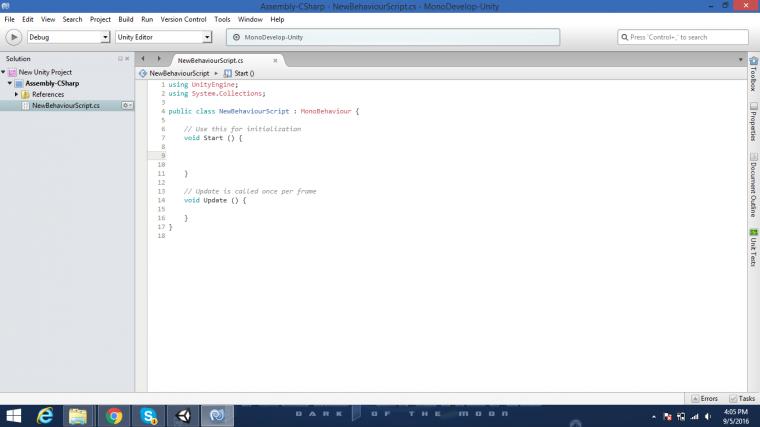Click the 'void Update () {' code line

point(215,200)
